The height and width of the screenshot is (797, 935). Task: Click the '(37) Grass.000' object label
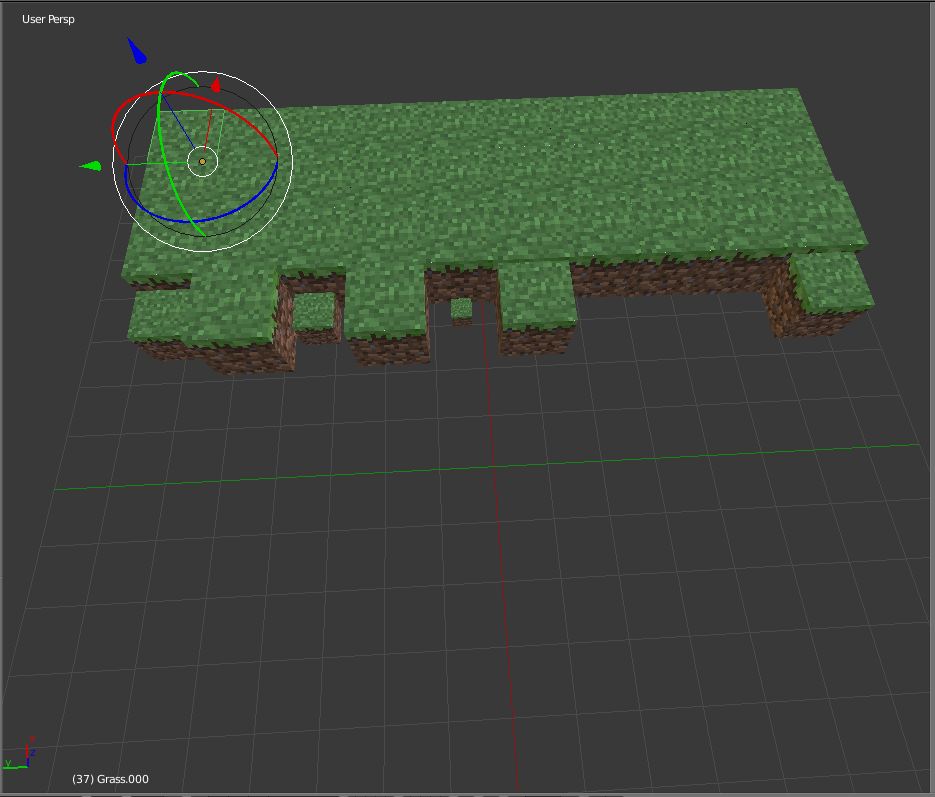point(110,779)
